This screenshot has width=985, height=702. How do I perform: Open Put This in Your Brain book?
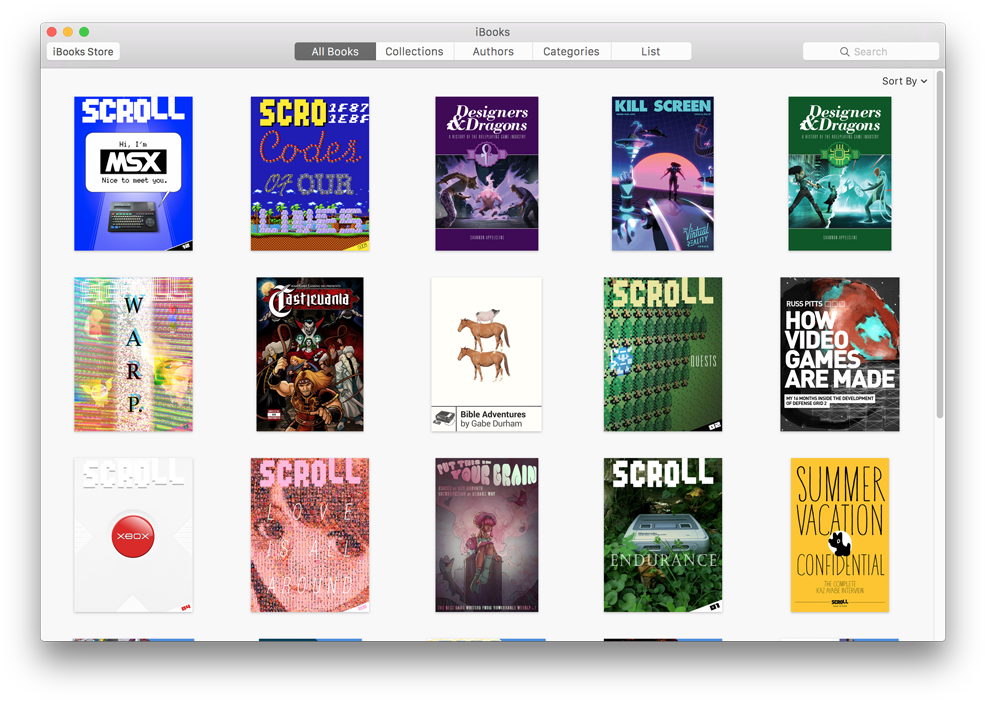coord(487,535)
